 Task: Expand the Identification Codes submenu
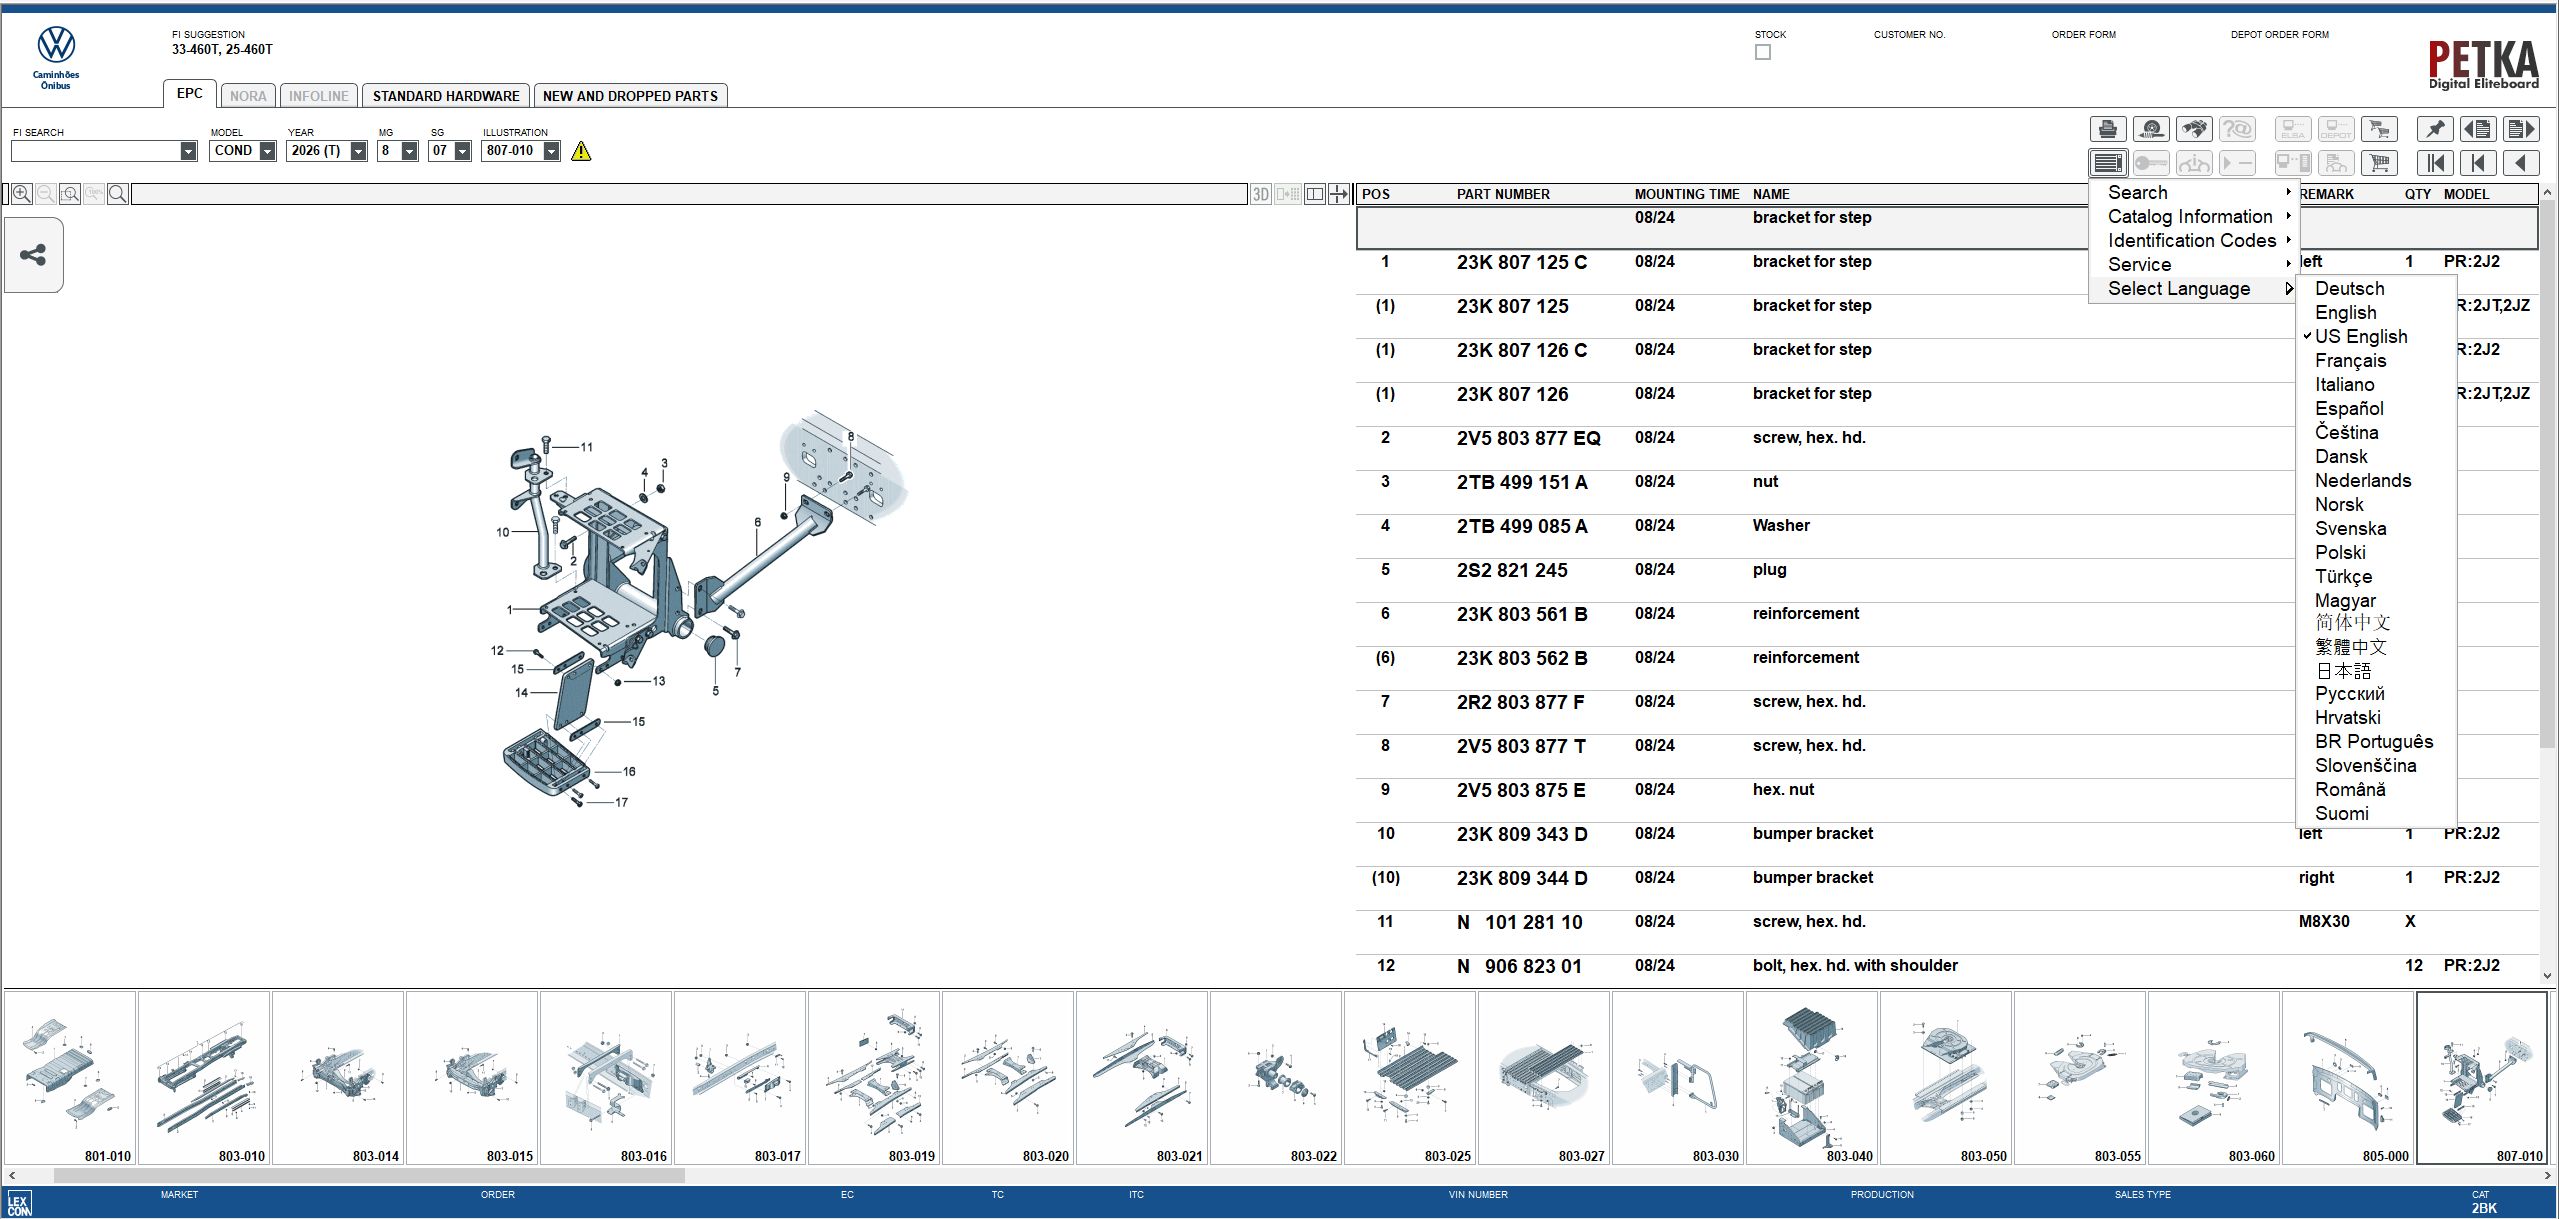tap(2192, 240)
